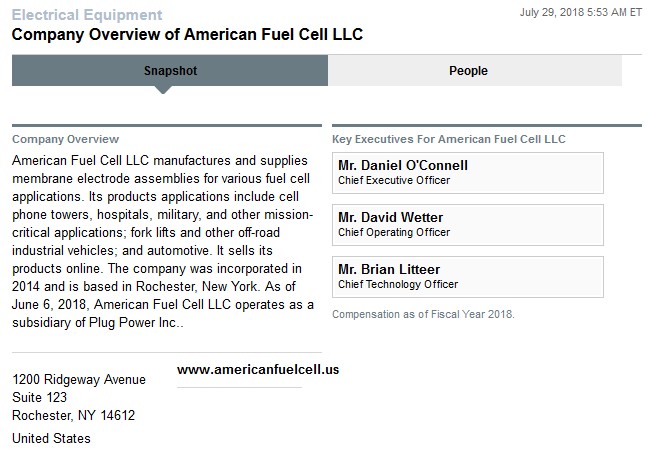Click the Chief Technology Officer title
Image resolution: width=653 pixels, height=452 pixels.
coord(396,285)
